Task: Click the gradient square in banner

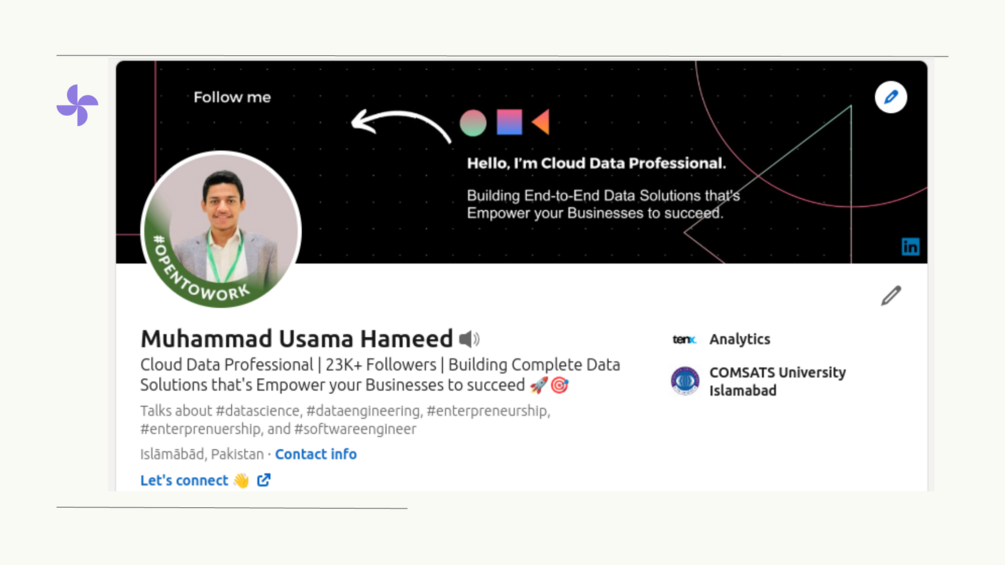Action: (x=509, y=122)
